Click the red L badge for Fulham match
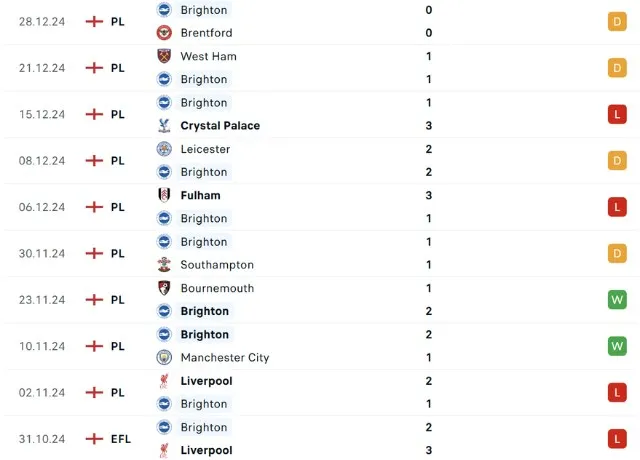The width and height of the screenshot is (640, 460). pos(617,207)
